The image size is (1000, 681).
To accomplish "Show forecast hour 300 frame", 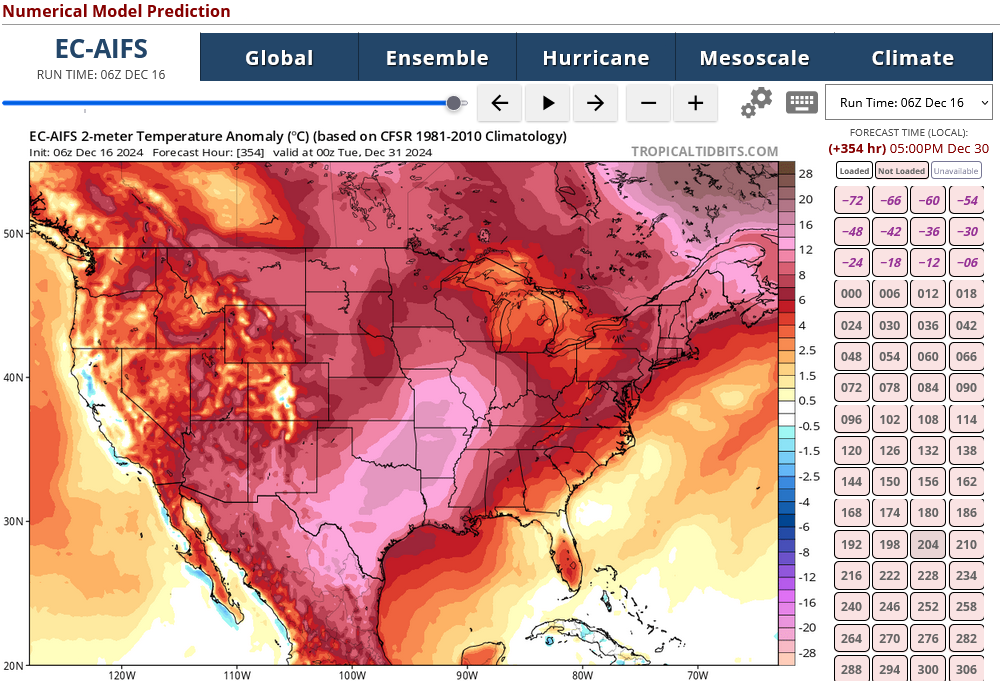I will [x=928, y=669].
